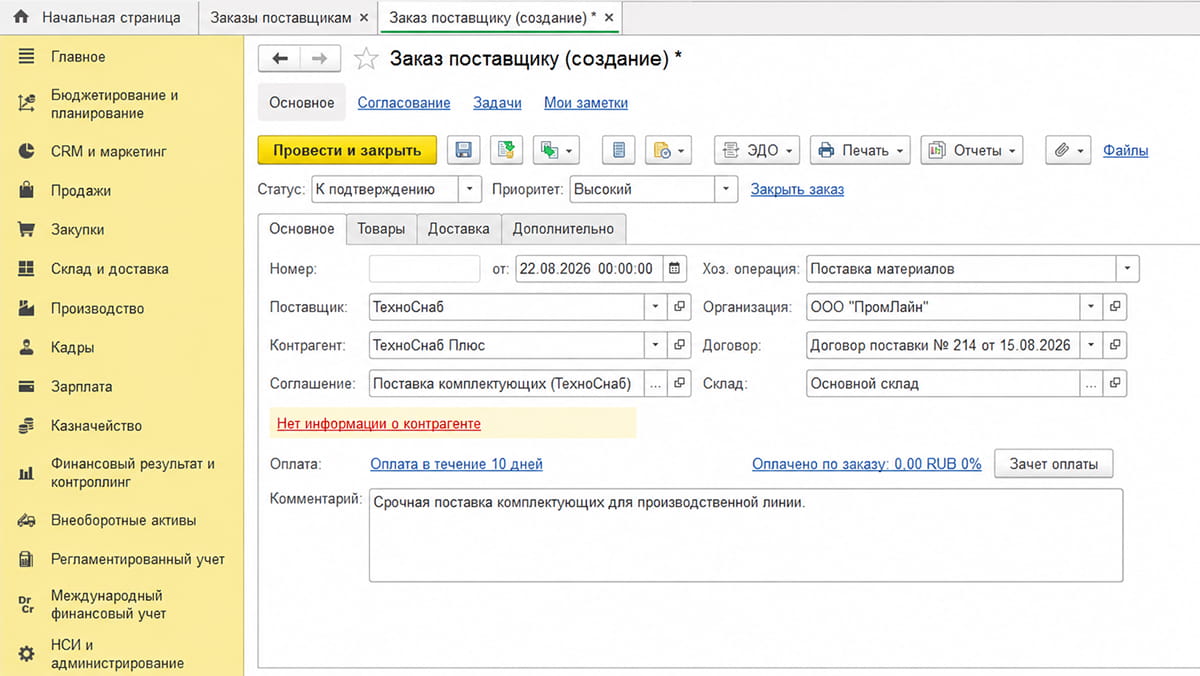Click into the Комментарий text area
The image size is (1200, 676).
(746, 535)
